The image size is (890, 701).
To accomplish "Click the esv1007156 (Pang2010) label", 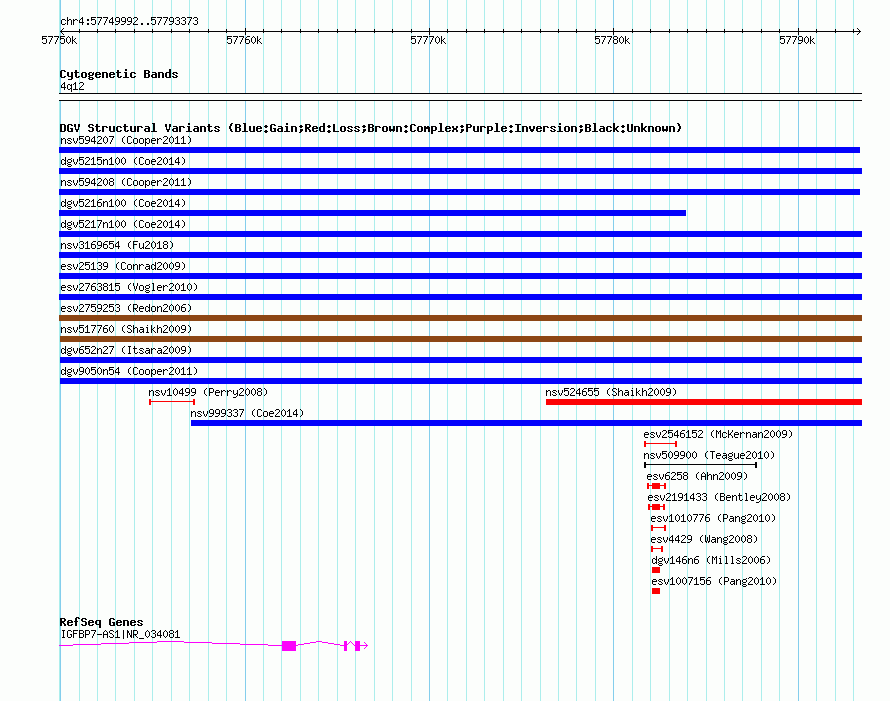I will [x=714, y=581].
